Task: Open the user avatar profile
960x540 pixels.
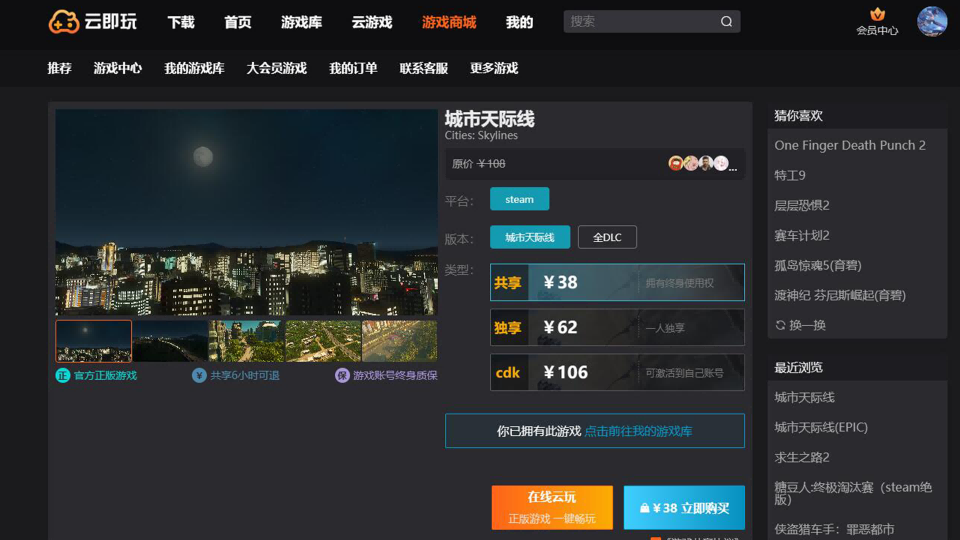Action: [x=932, y=21]
